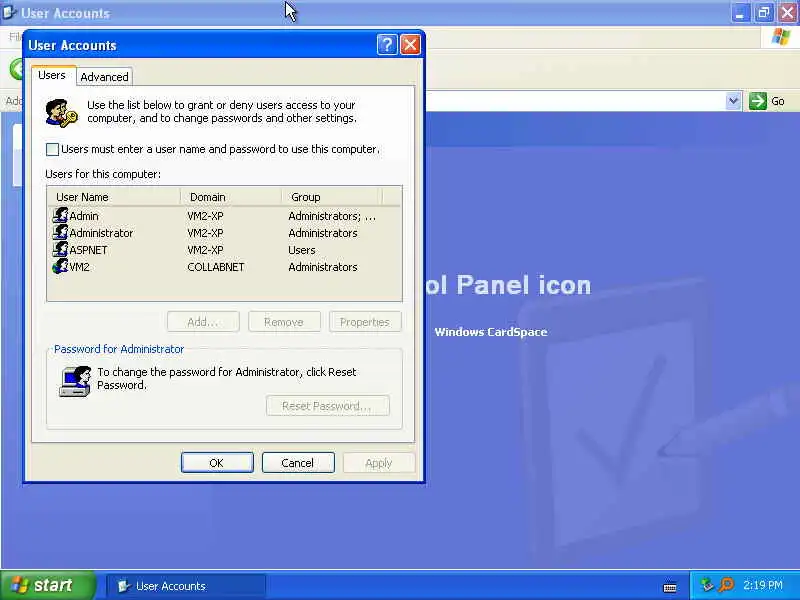The image size is (800, 600).
Task: Click the title bar icon of background User Accounts window
Action: (x=9, y=13)
